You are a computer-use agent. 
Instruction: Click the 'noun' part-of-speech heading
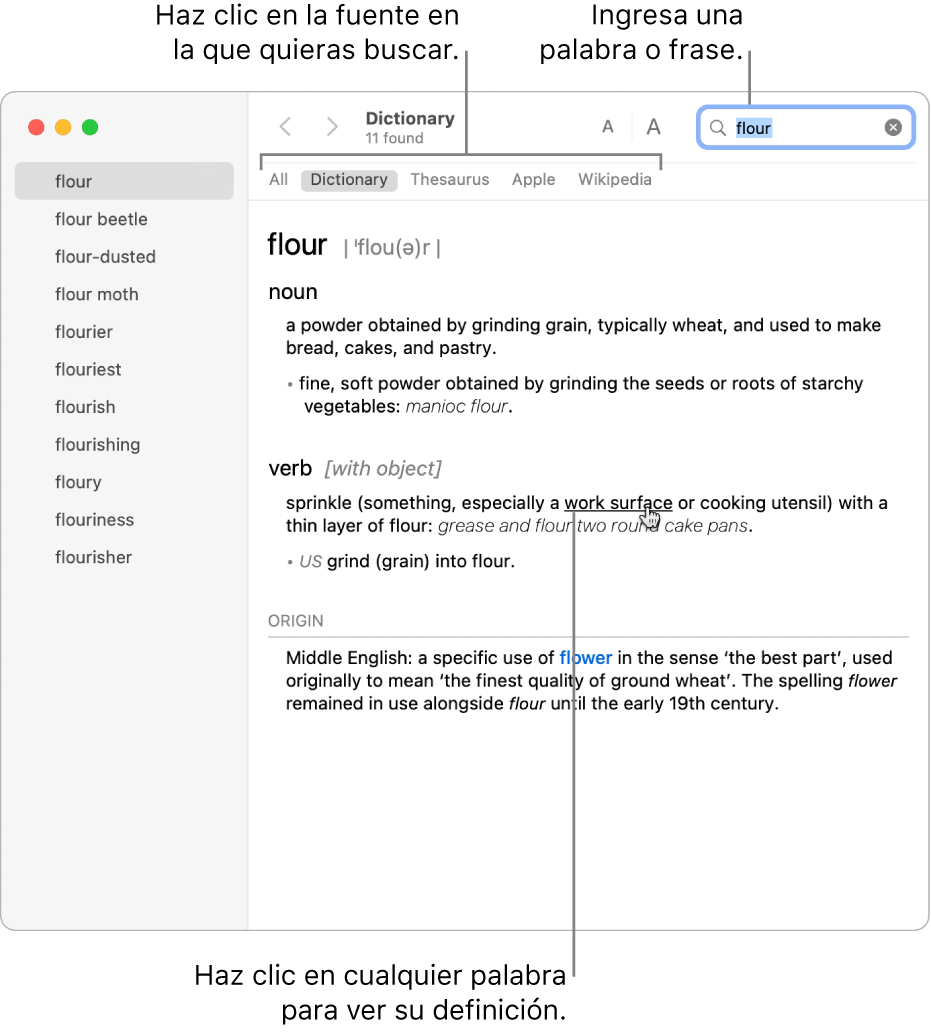tap(293, 292)
